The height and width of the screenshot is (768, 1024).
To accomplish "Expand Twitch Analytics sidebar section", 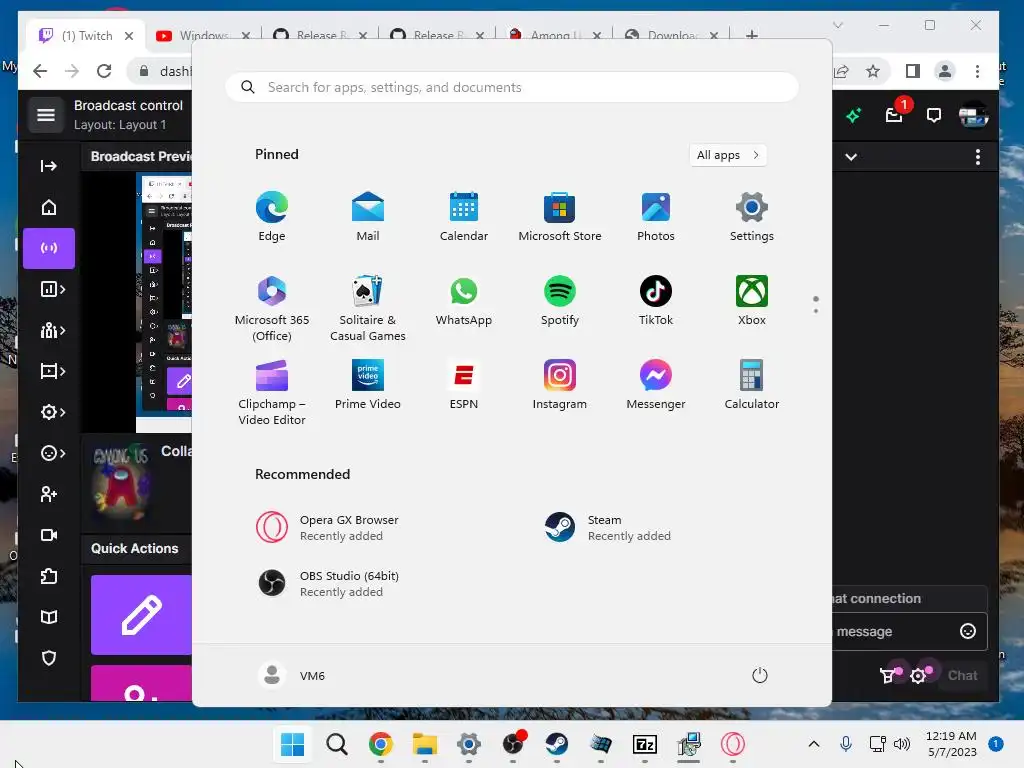I will [52, 289].
